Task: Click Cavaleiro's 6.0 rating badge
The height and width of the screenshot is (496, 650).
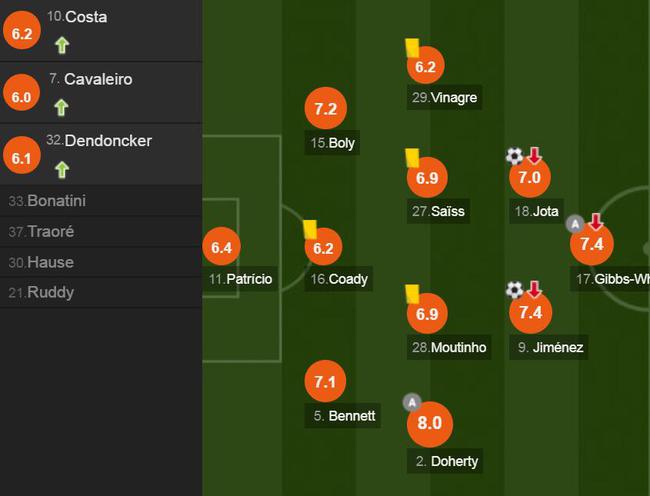Action: point(21,93)
